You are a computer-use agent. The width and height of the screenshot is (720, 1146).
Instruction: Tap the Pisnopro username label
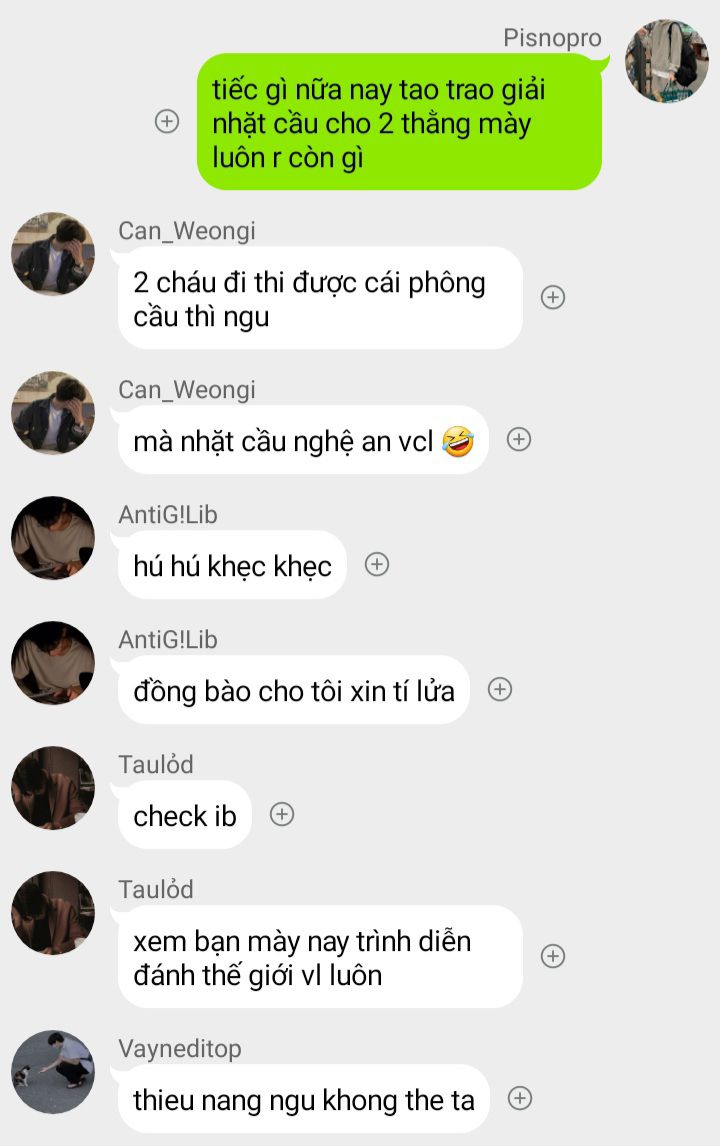pos(553,37)
